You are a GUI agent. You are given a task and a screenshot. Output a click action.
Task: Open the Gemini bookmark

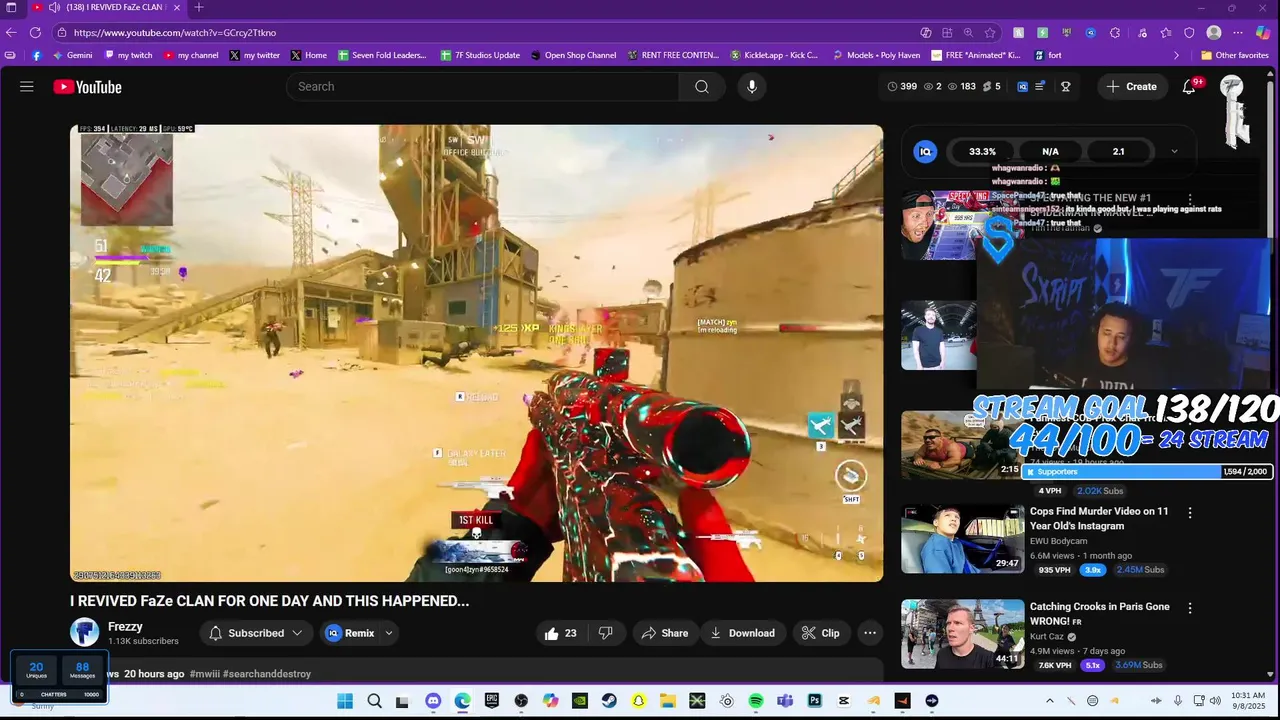coord(73,56)
